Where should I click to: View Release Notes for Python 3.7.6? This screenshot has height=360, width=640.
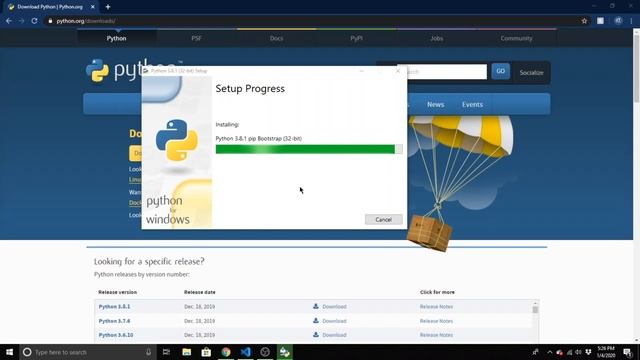(x=436, y=321)
